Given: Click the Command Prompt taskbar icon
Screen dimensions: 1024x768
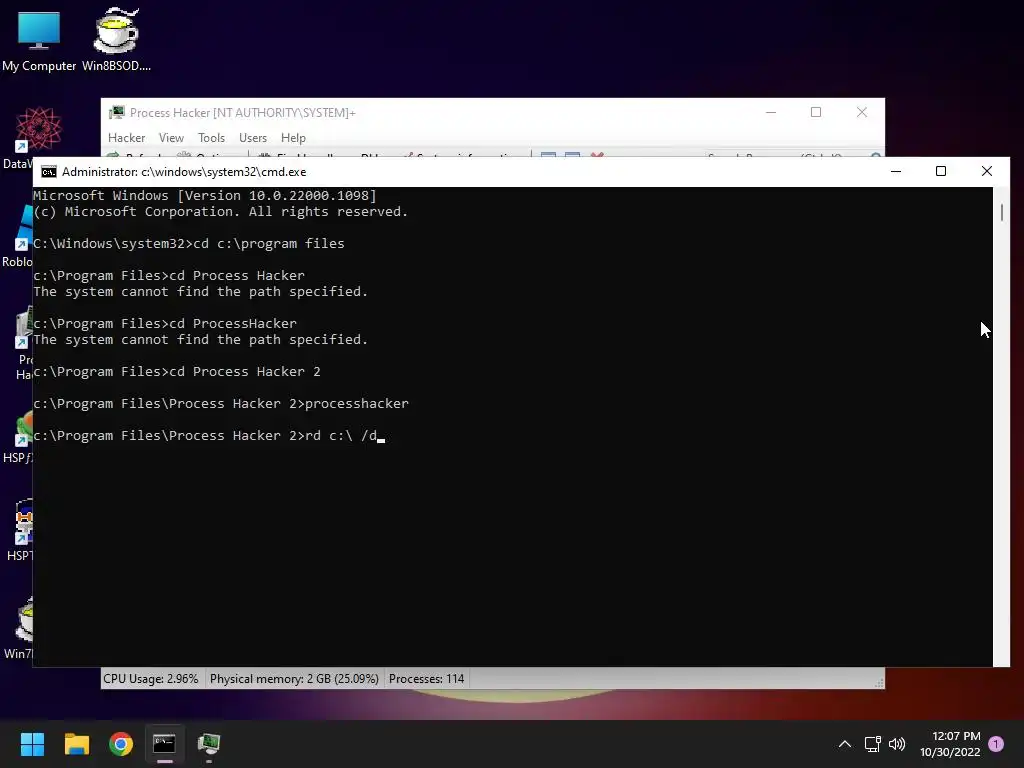Looking at the screenshot, I should click(x=165, y=744).
